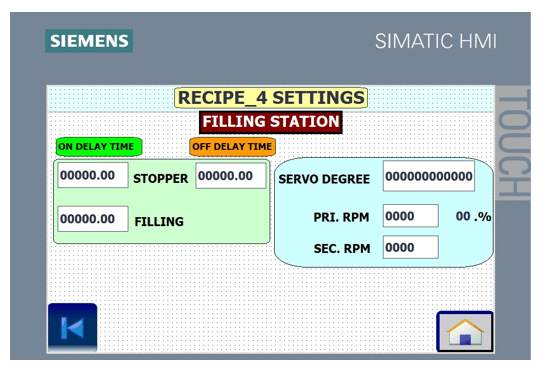
Task: Click the STOPPER label
Action: (160, 179)
